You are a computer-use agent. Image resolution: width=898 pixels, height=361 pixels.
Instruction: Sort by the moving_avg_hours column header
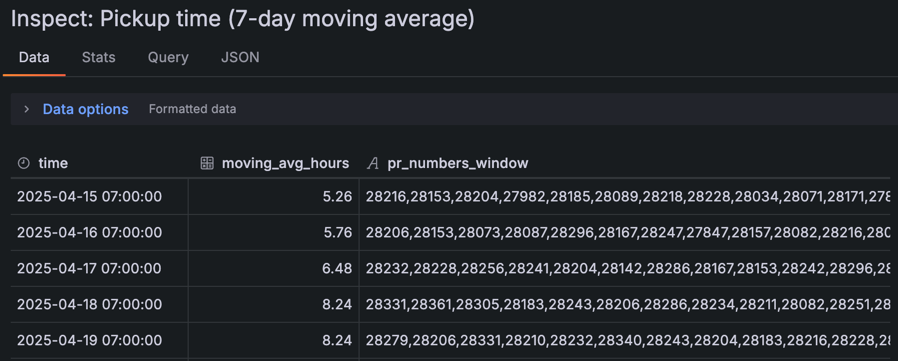pos(285,163)
